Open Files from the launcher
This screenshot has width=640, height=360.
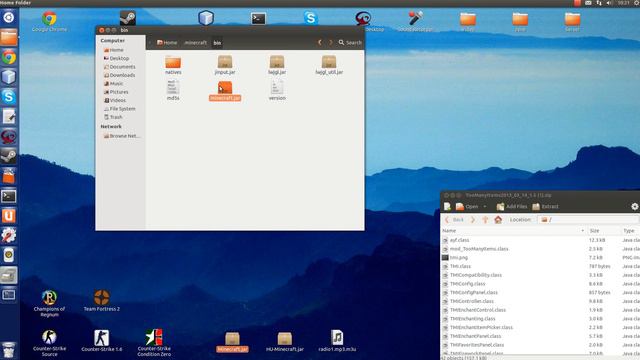pyautogui.click(x=9, y=37)
